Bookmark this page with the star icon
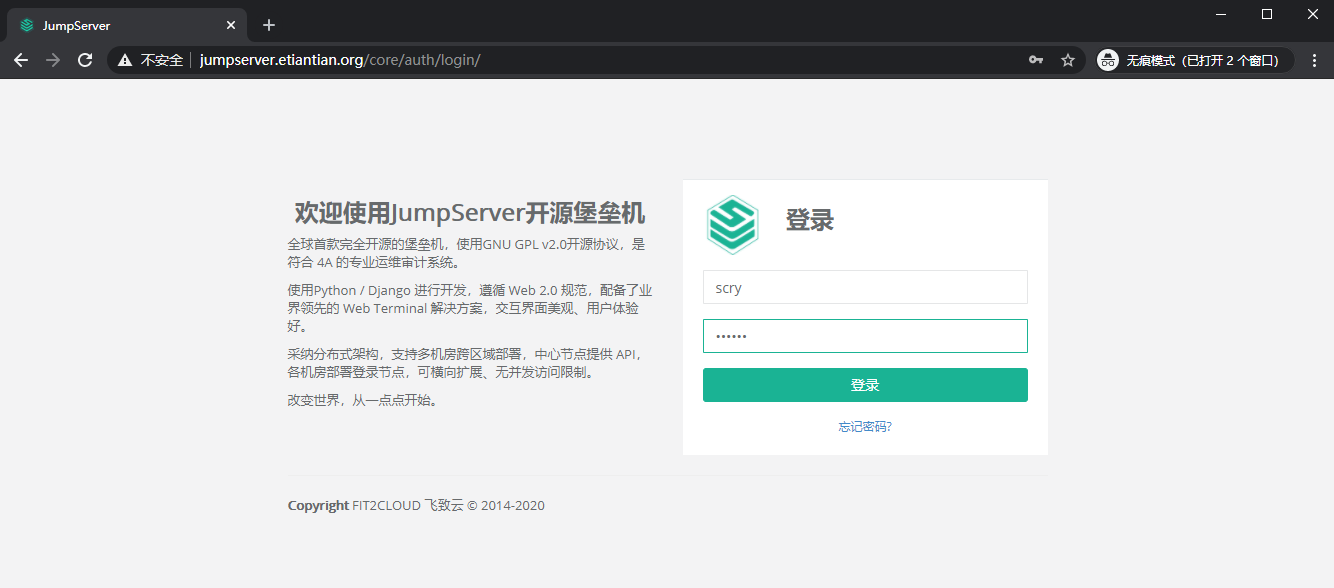 coord(1068,60)
